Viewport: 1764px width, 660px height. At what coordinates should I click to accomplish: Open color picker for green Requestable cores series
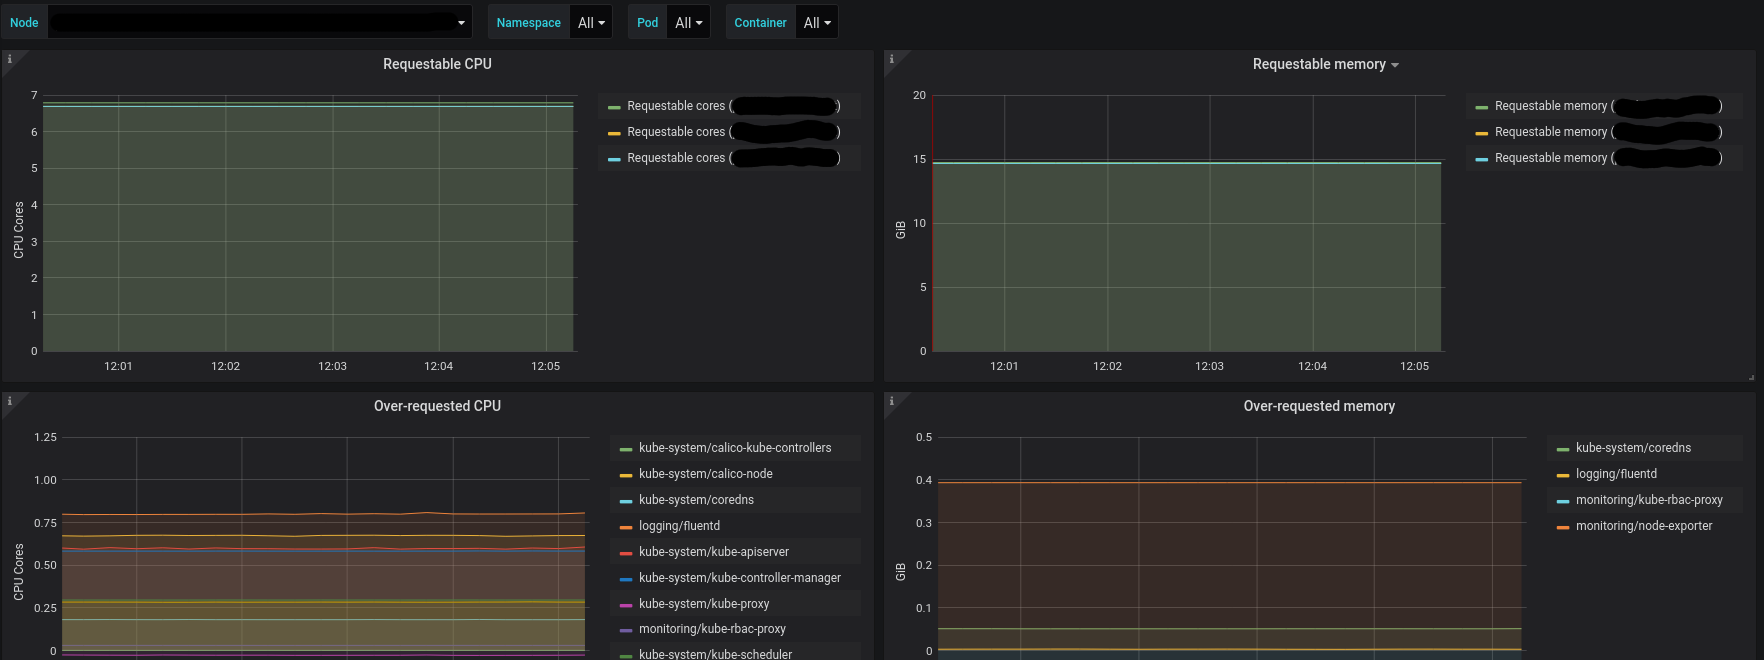click(x=614, y=107)
